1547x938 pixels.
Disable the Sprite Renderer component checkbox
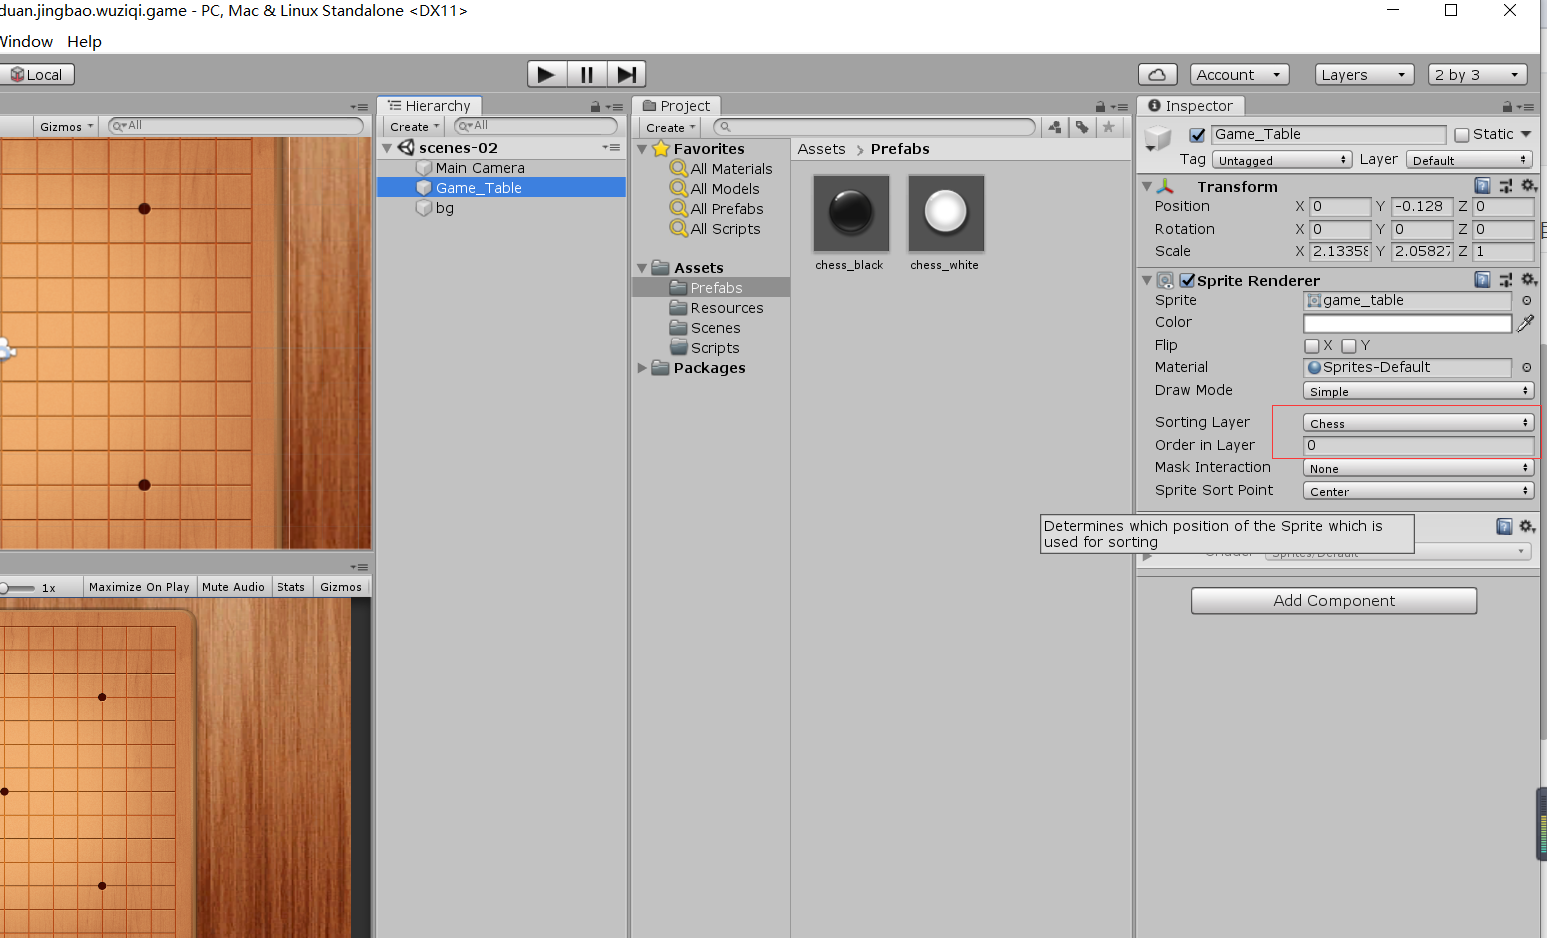click(x=1187, y=280)
